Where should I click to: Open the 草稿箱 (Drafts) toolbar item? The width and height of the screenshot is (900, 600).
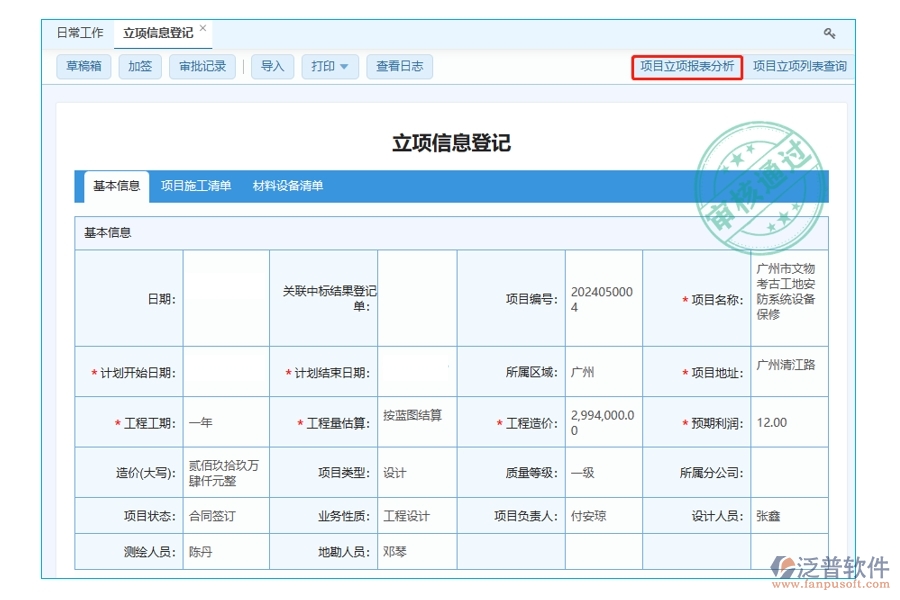click(82, 67)
